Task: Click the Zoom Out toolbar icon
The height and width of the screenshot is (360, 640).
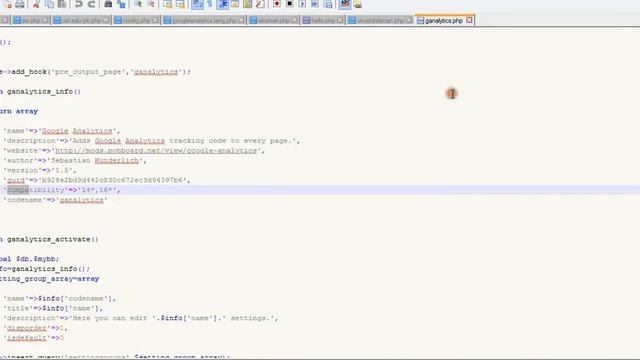Action: pyautogui.click(x=151, y=4)
